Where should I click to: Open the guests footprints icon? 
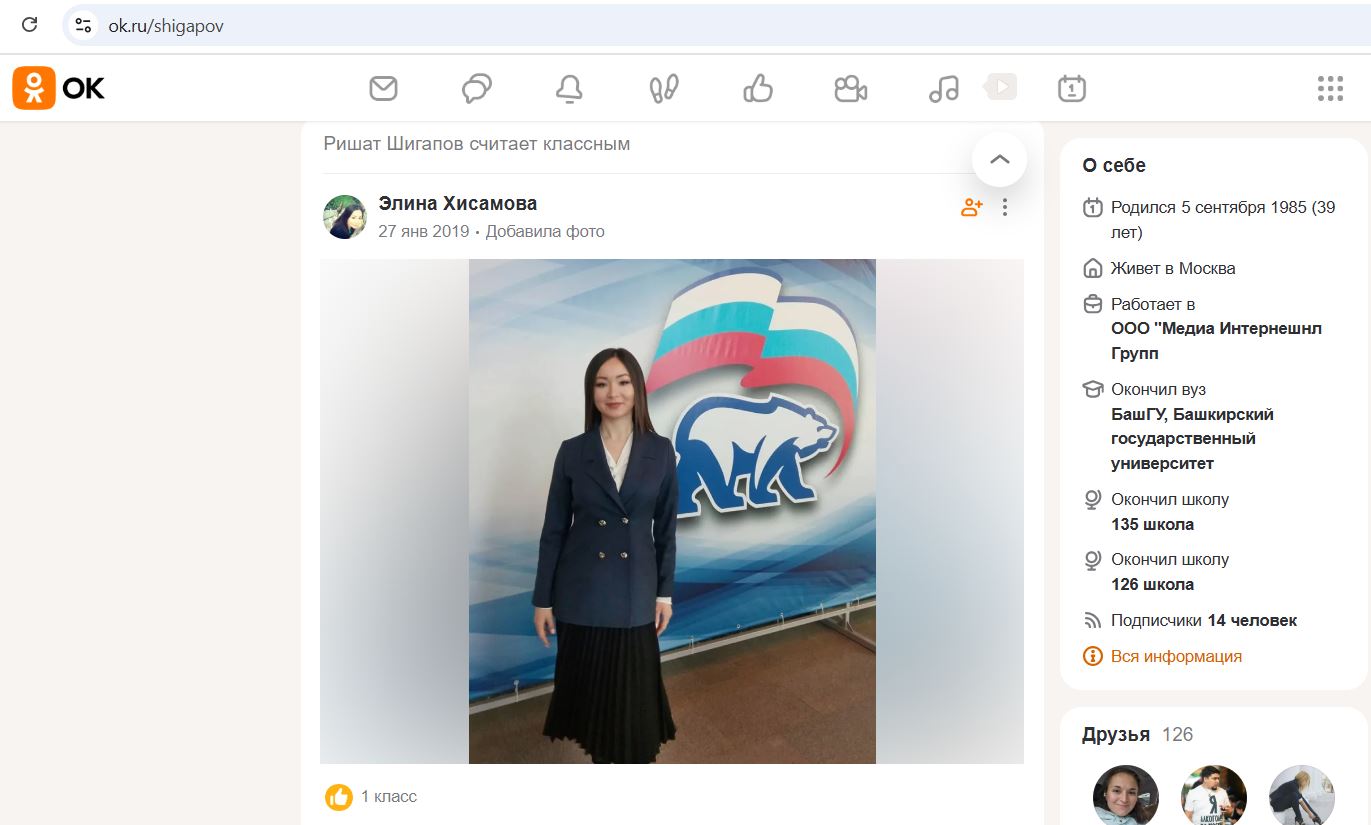tap(663, 88)
